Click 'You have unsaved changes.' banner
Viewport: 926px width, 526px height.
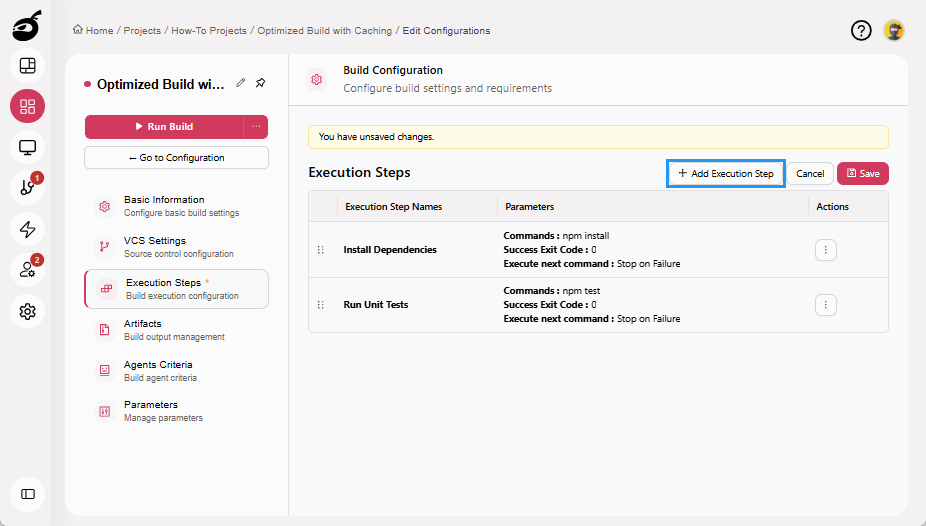(x=598, y=137)
